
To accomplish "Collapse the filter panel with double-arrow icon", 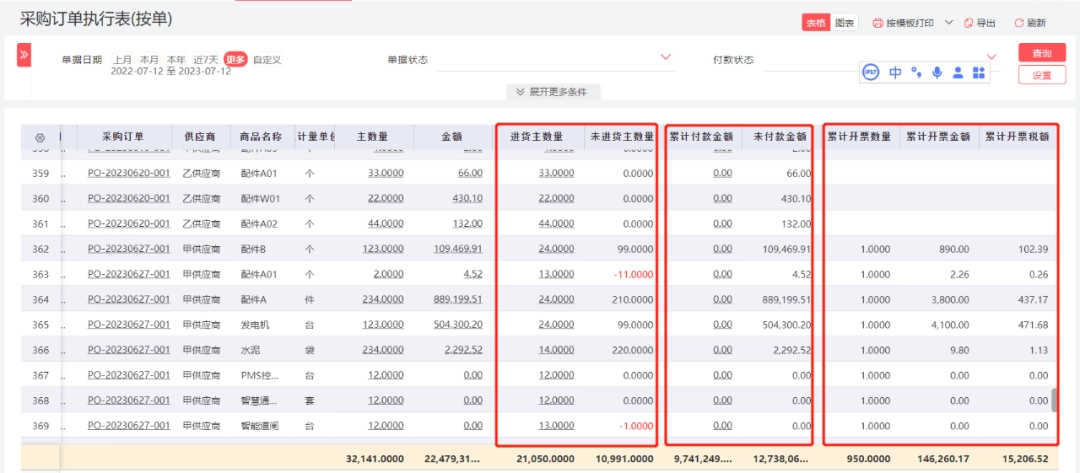I will (x=24, y=54).
